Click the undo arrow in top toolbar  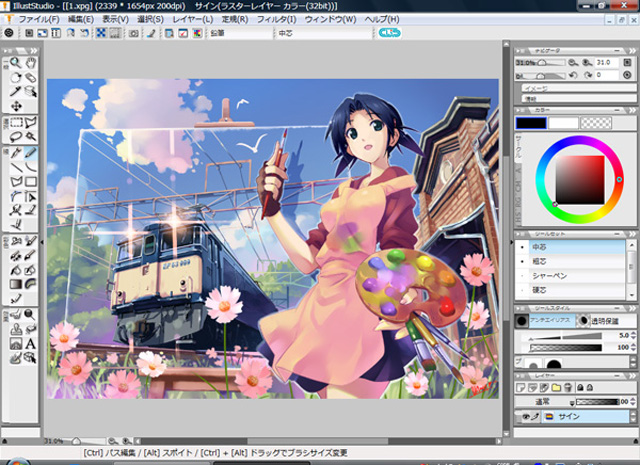(84, 33)
